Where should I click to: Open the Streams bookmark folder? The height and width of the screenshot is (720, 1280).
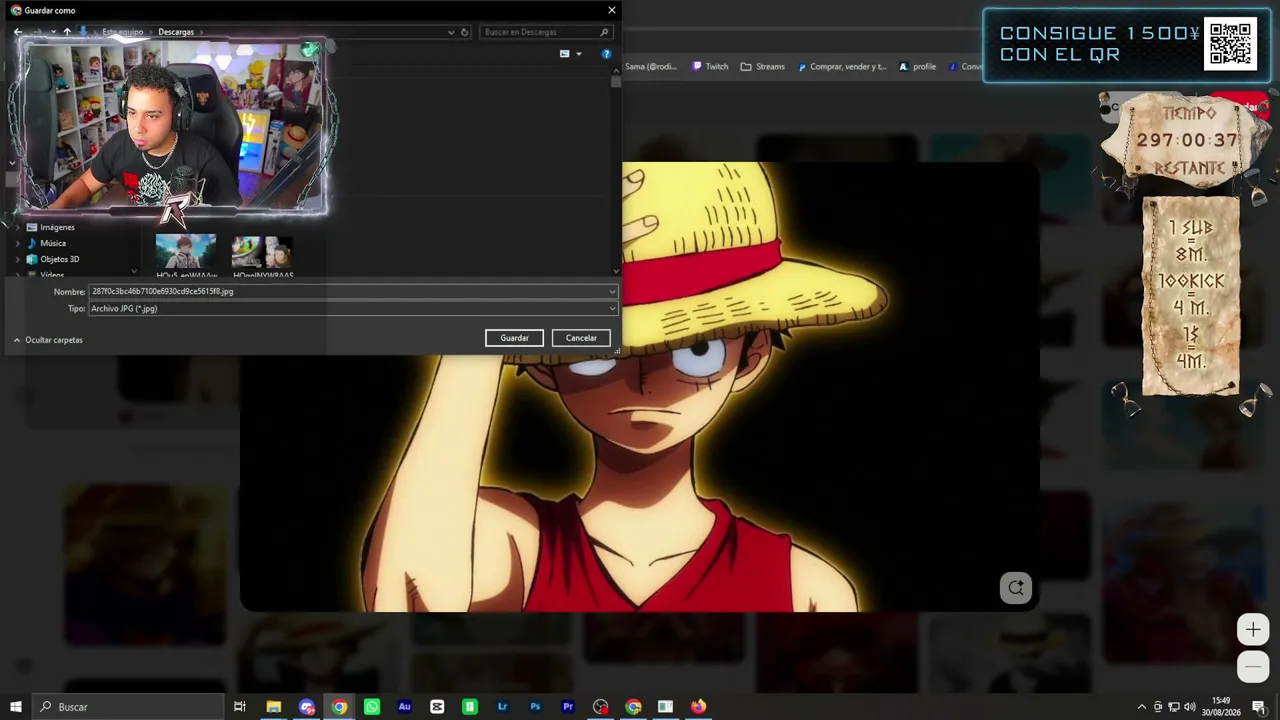[x=762, y=67]
